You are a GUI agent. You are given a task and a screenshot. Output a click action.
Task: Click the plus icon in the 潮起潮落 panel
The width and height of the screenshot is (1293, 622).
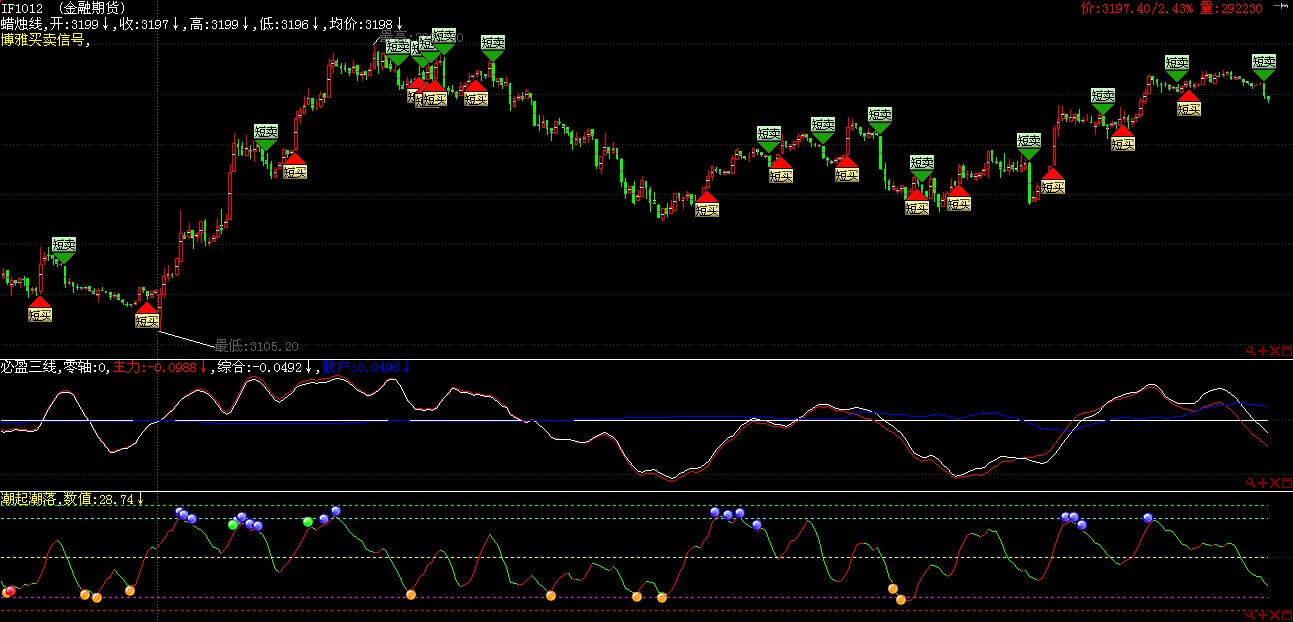(1263, 614)
